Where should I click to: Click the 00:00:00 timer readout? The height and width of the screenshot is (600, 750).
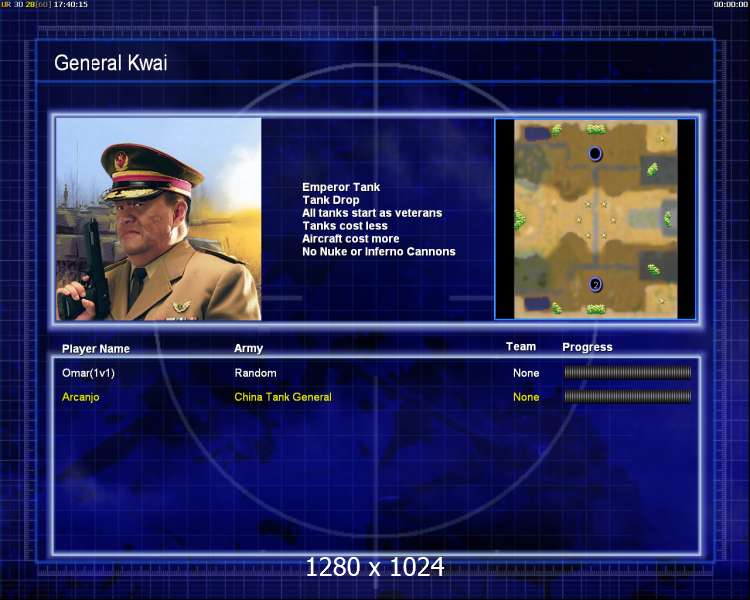pyautogui.click(x=730, y=4)
